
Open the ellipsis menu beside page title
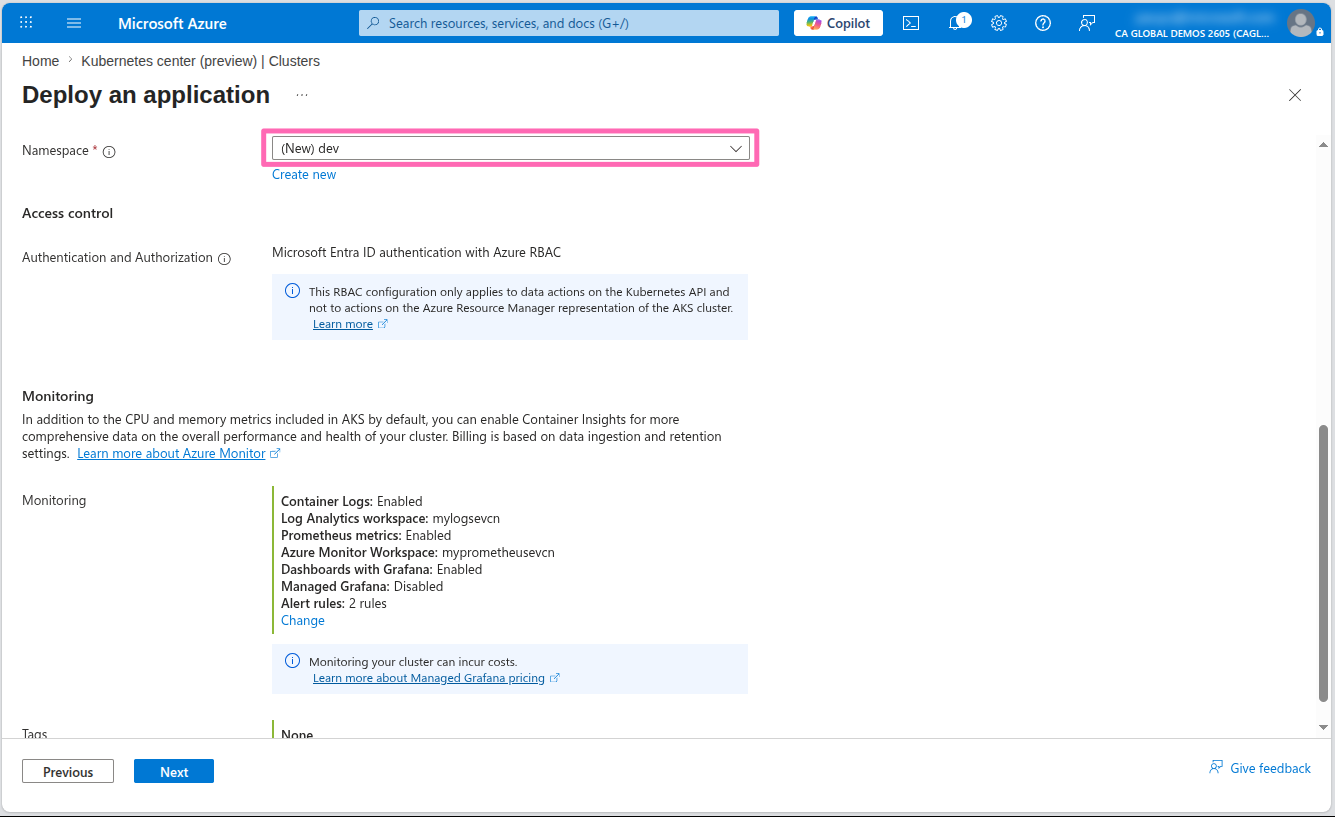point(302,95)
